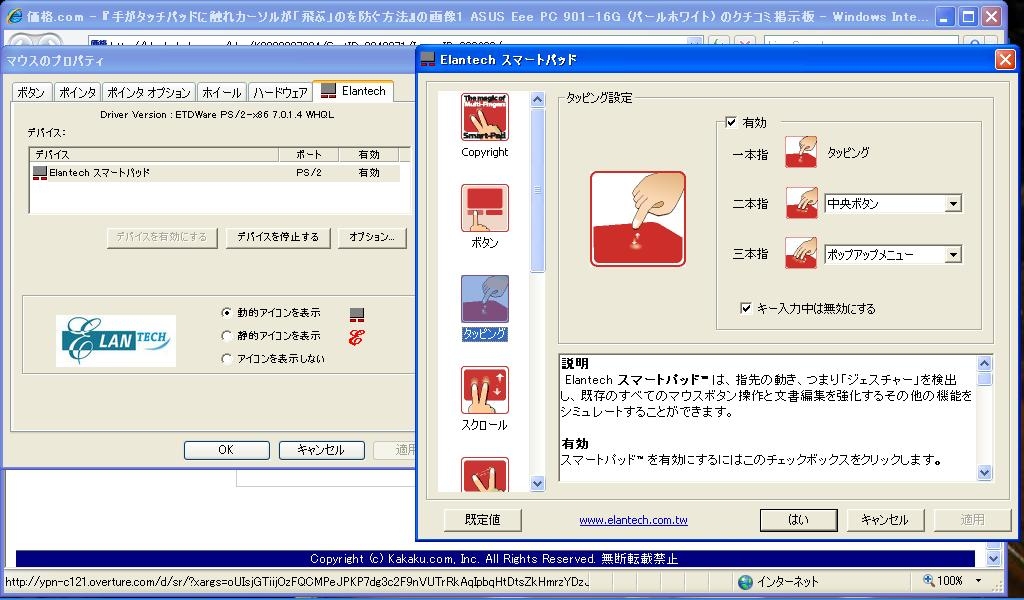Switch to the ホイール tab
The width and height of the screenshot is (1024, 600).
click(221, 92)
